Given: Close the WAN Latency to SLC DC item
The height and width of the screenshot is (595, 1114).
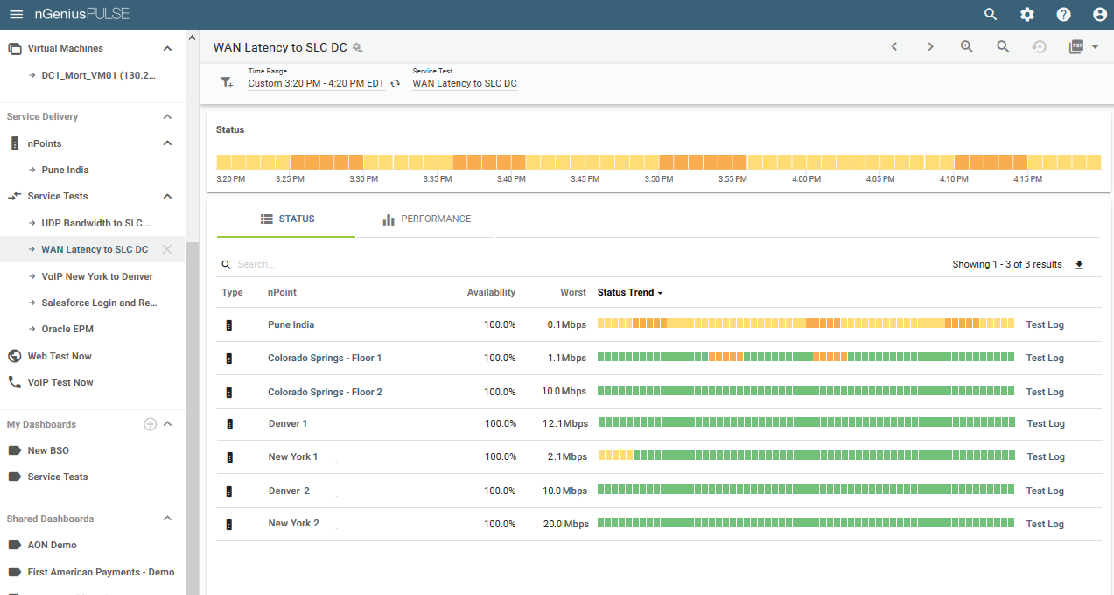Looking at the screenshot, I should click(x=167, y=250).
